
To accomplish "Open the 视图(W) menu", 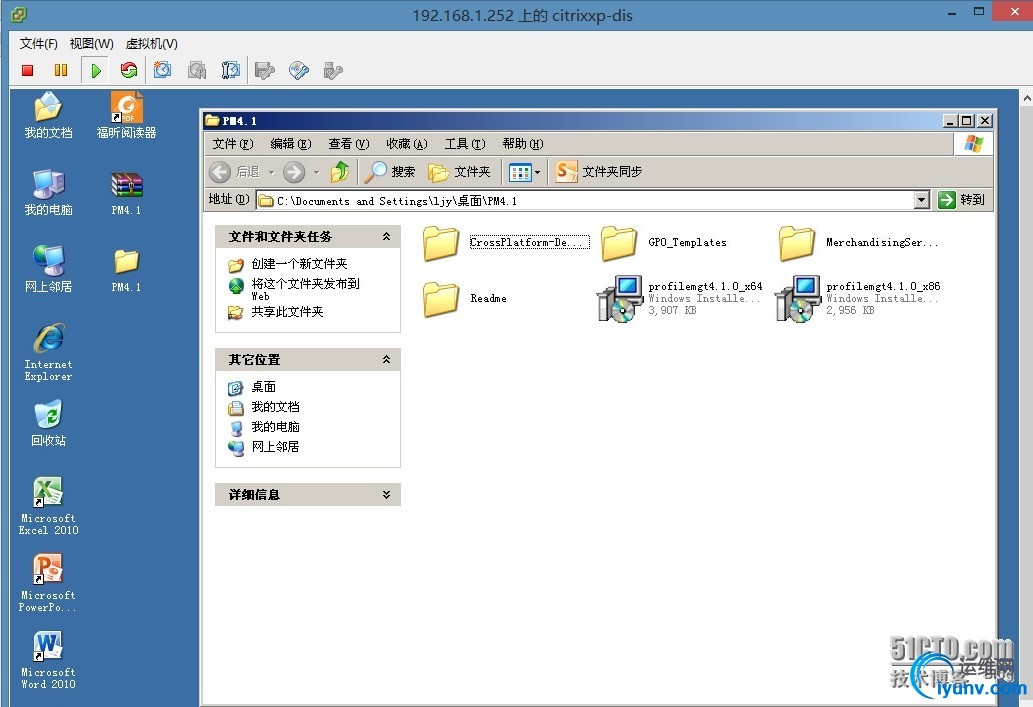I will [x=92, y=43].
